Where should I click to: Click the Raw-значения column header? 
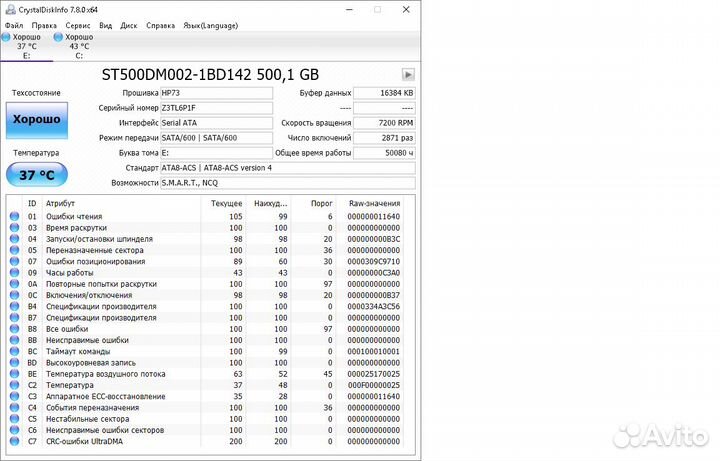click(x=374, y=203)
